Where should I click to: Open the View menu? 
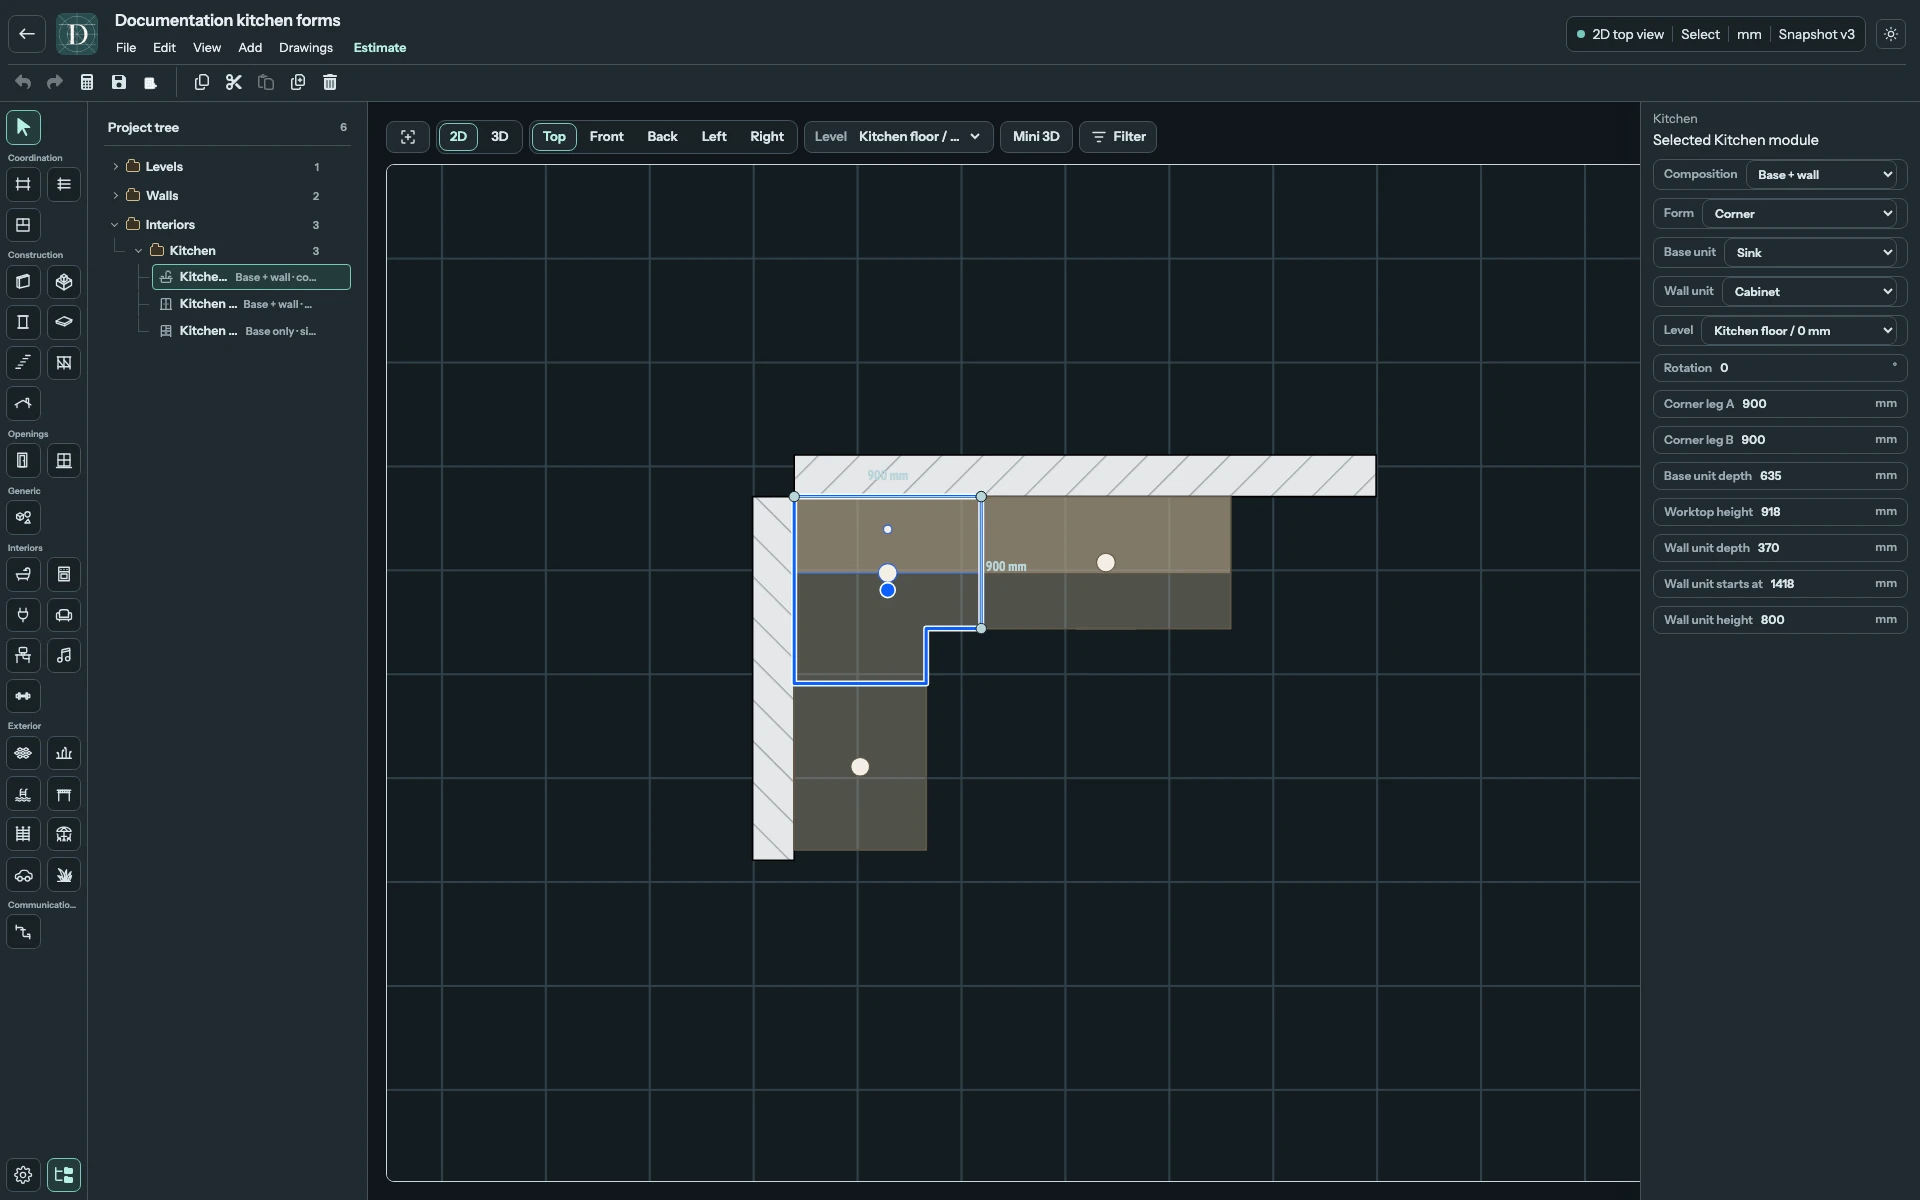207,48
